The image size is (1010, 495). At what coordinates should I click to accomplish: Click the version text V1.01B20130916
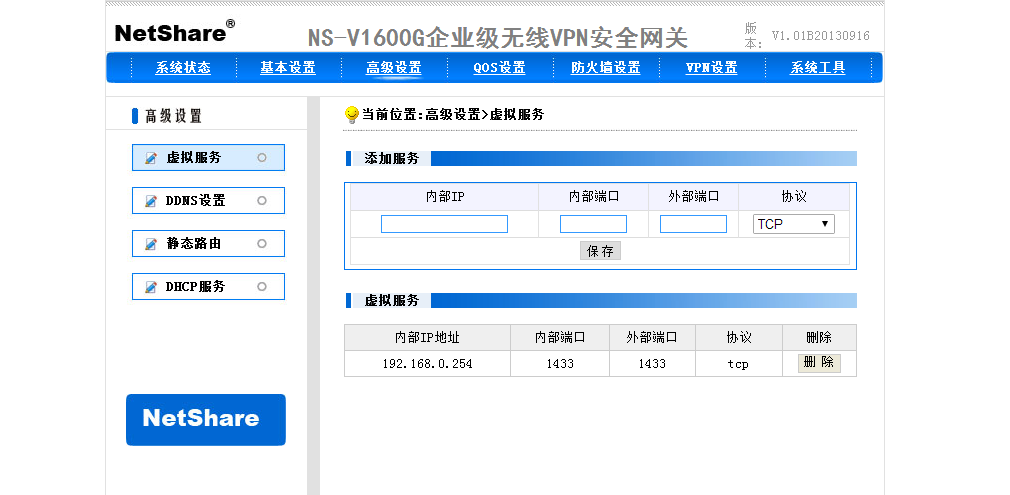click(x=821, y=35)
